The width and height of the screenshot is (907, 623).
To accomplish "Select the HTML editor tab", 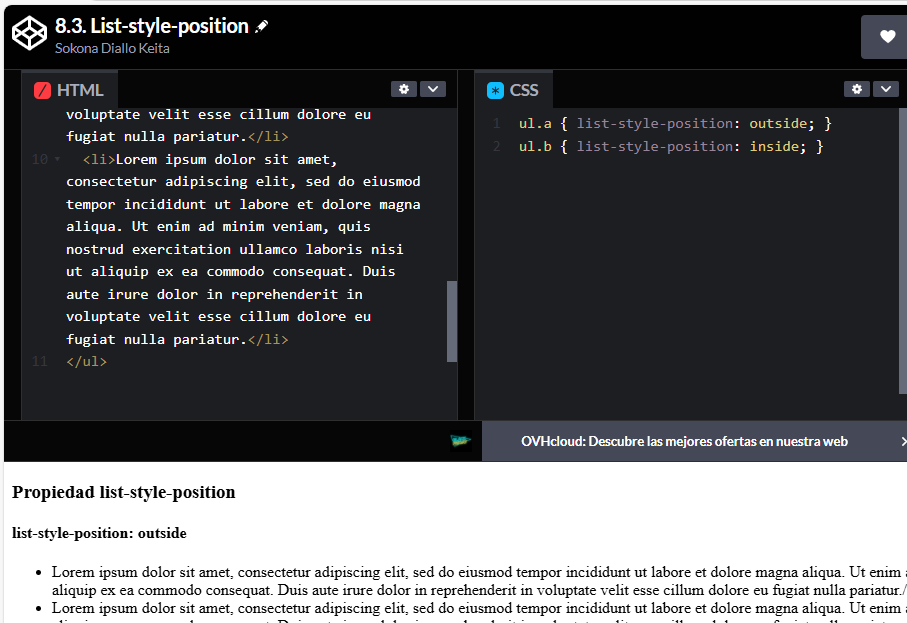I will 69,90.
